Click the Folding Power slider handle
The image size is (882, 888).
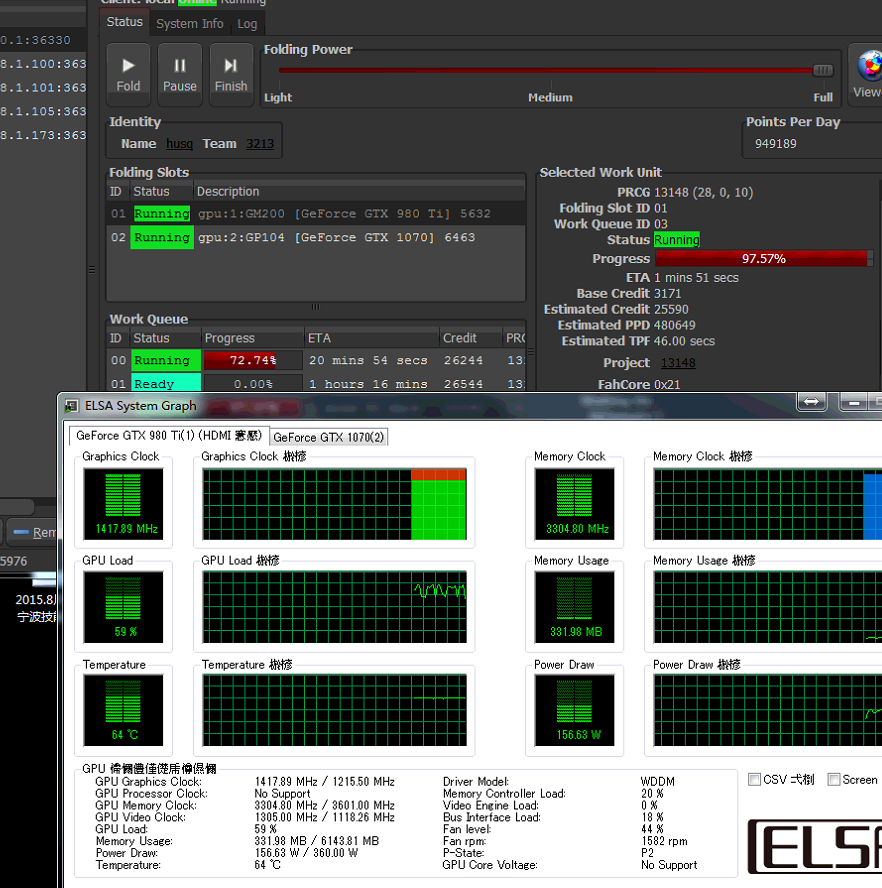[x=823, y=70]
